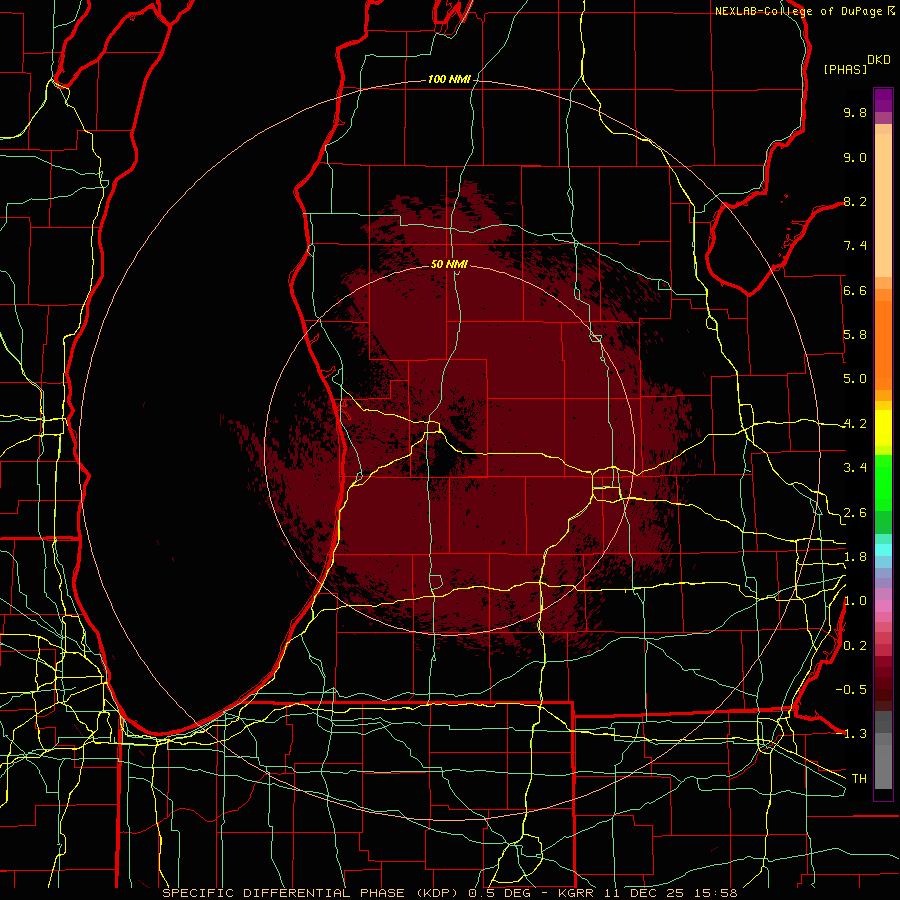The image size is (900, 900).
Task: Click the 2.6 scale value
Action: coord(855,513)
